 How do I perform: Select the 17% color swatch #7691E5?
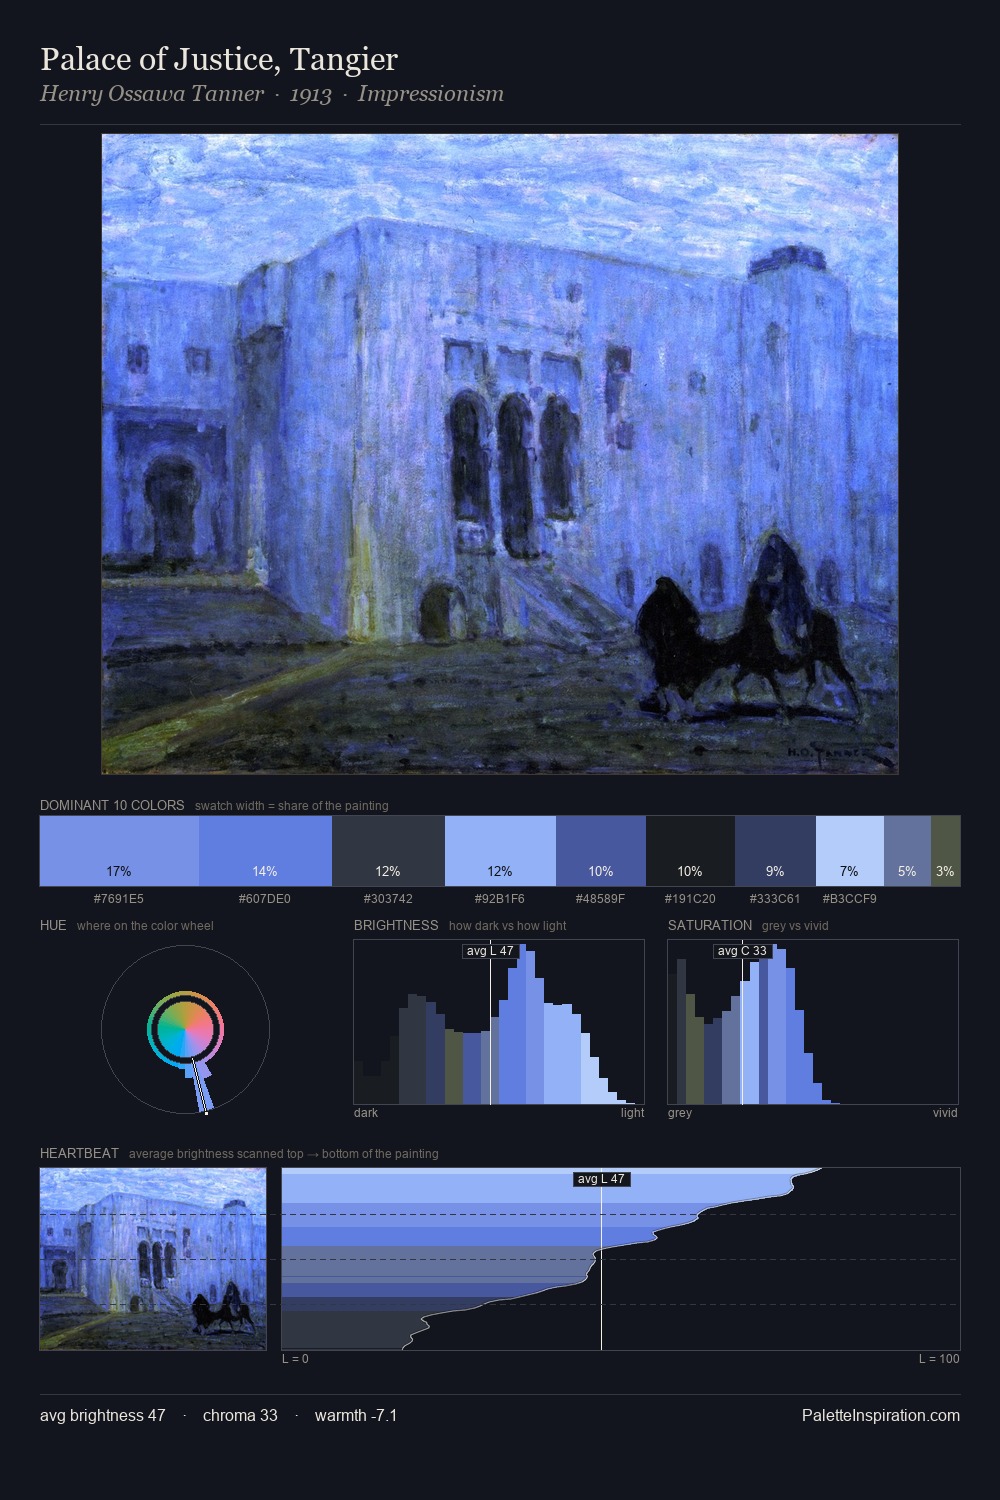pyautogui.click(x=119, y=851)
